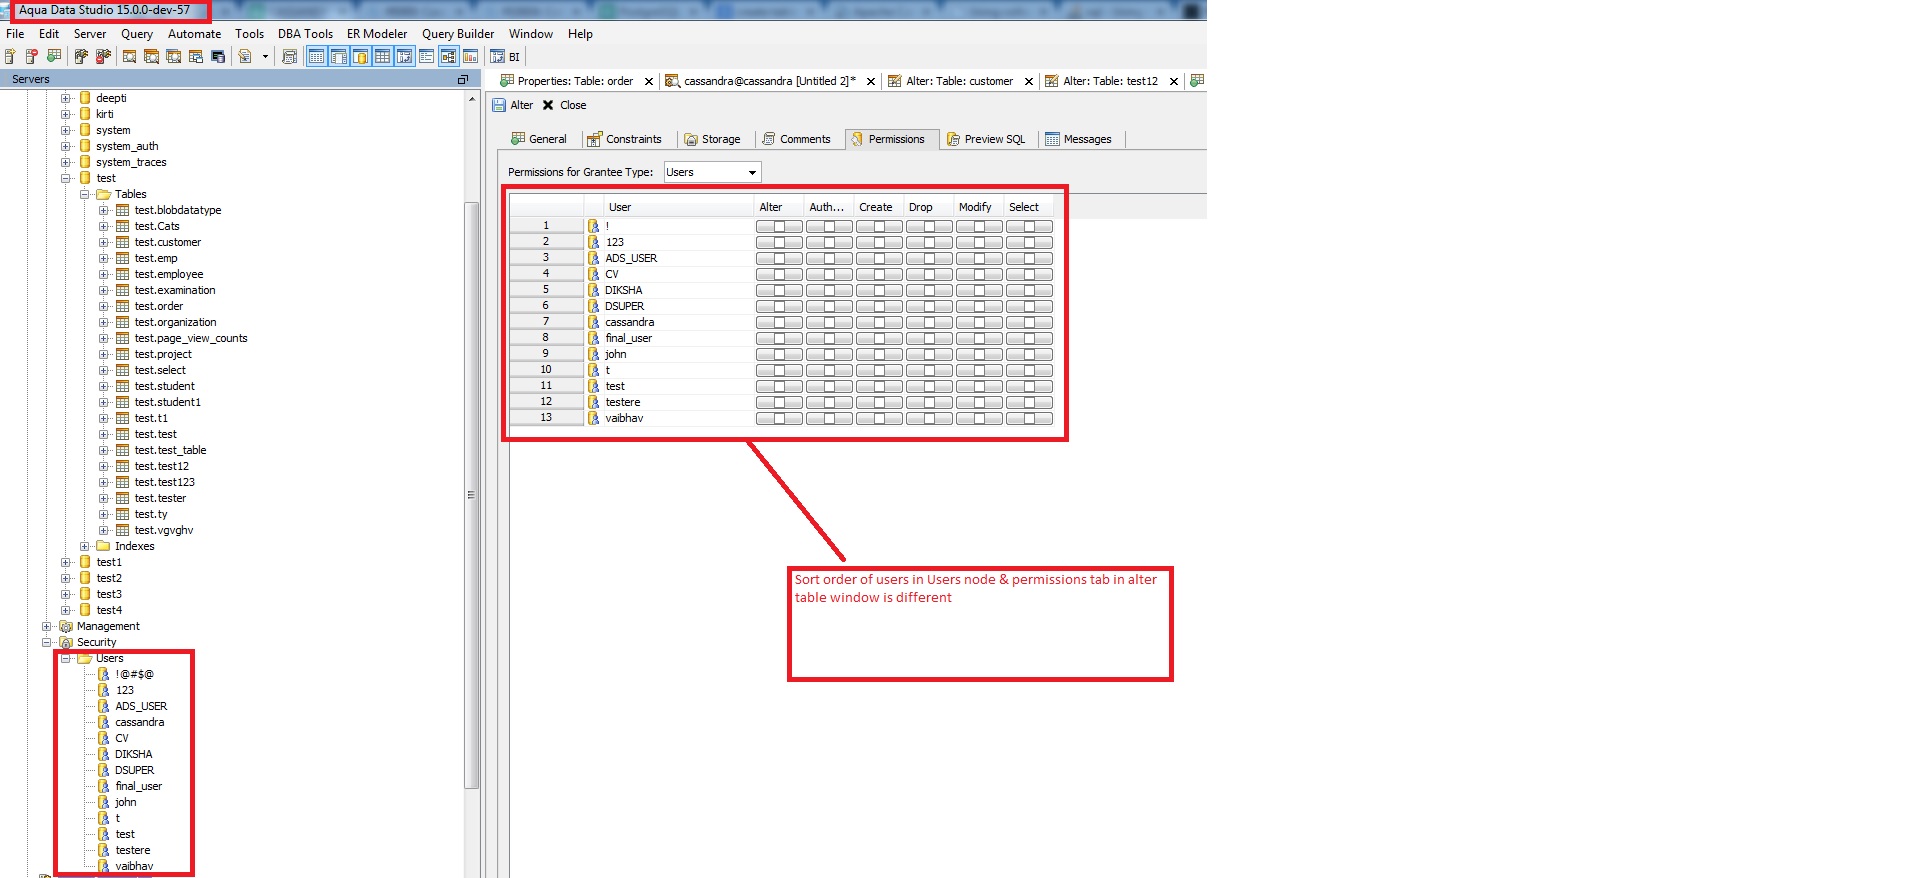Screen dimensions: 1914x878
Task: Open the DBA Tools menu
Action: (305, 34)
